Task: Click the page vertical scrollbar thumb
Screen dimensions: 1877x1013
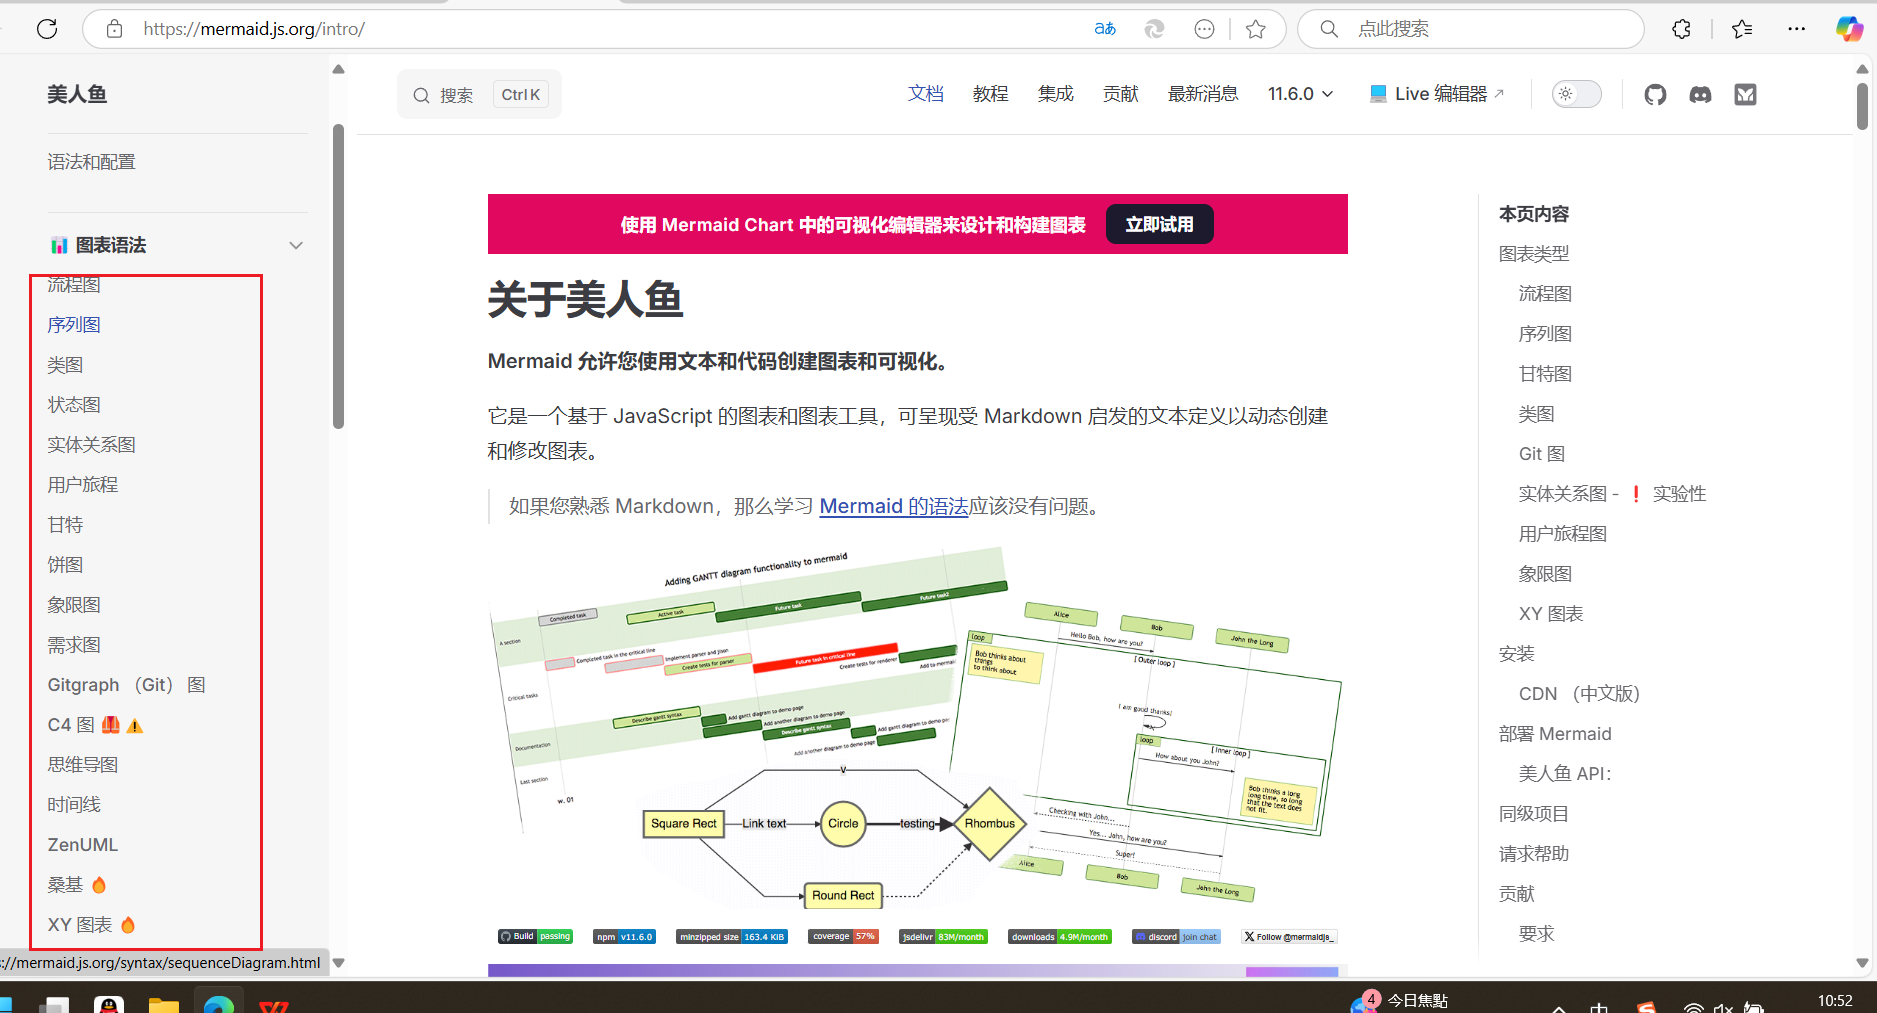Action: [1862, 106]
